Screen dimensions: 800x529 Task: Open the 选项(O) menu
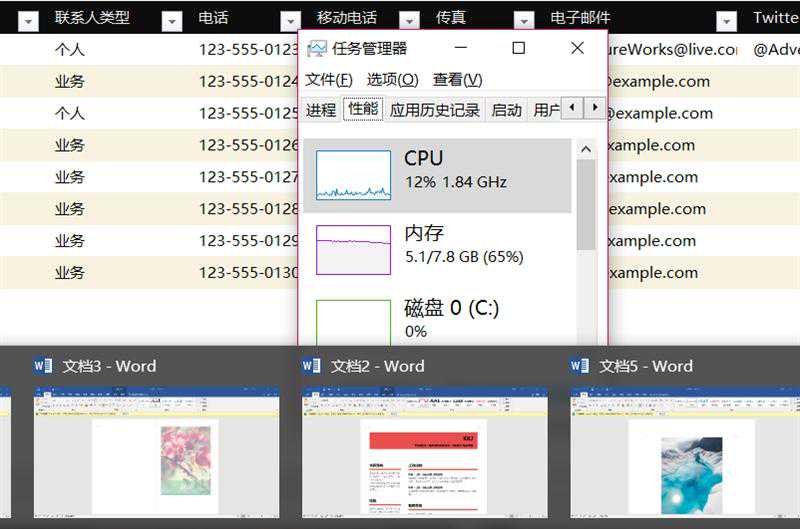(392, 80)
